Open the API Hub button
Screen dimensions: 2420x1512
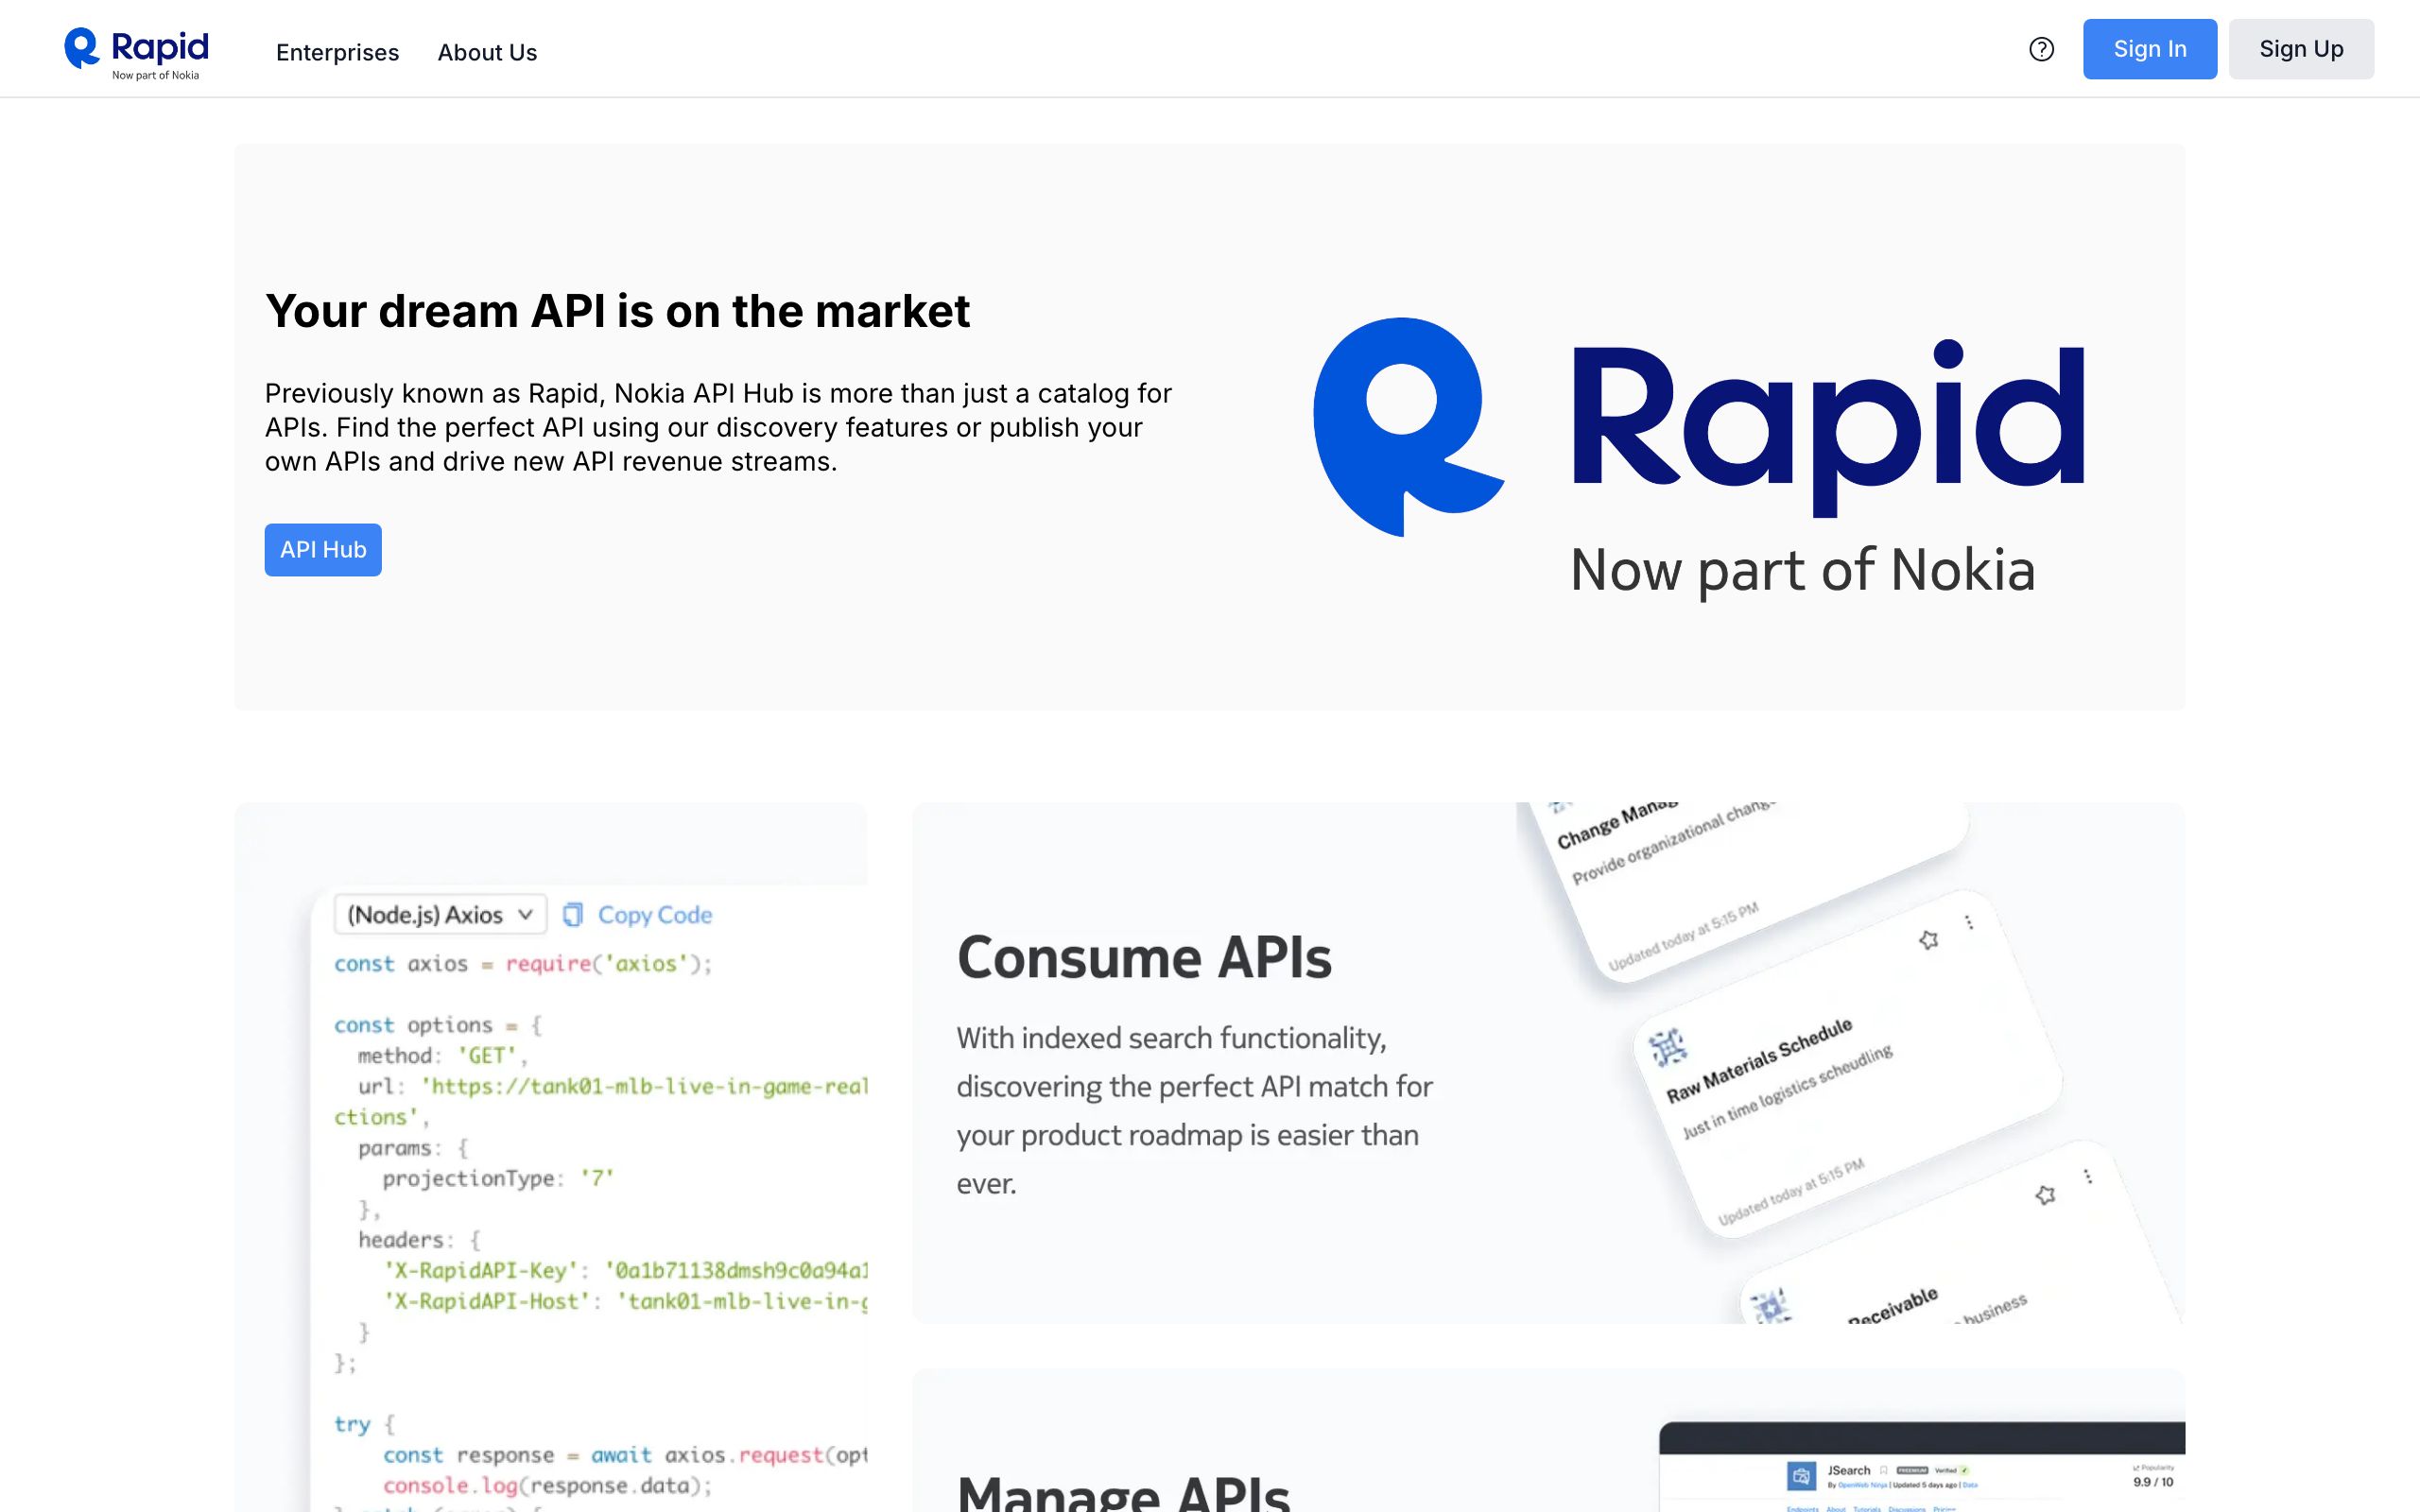coord(323,549)
